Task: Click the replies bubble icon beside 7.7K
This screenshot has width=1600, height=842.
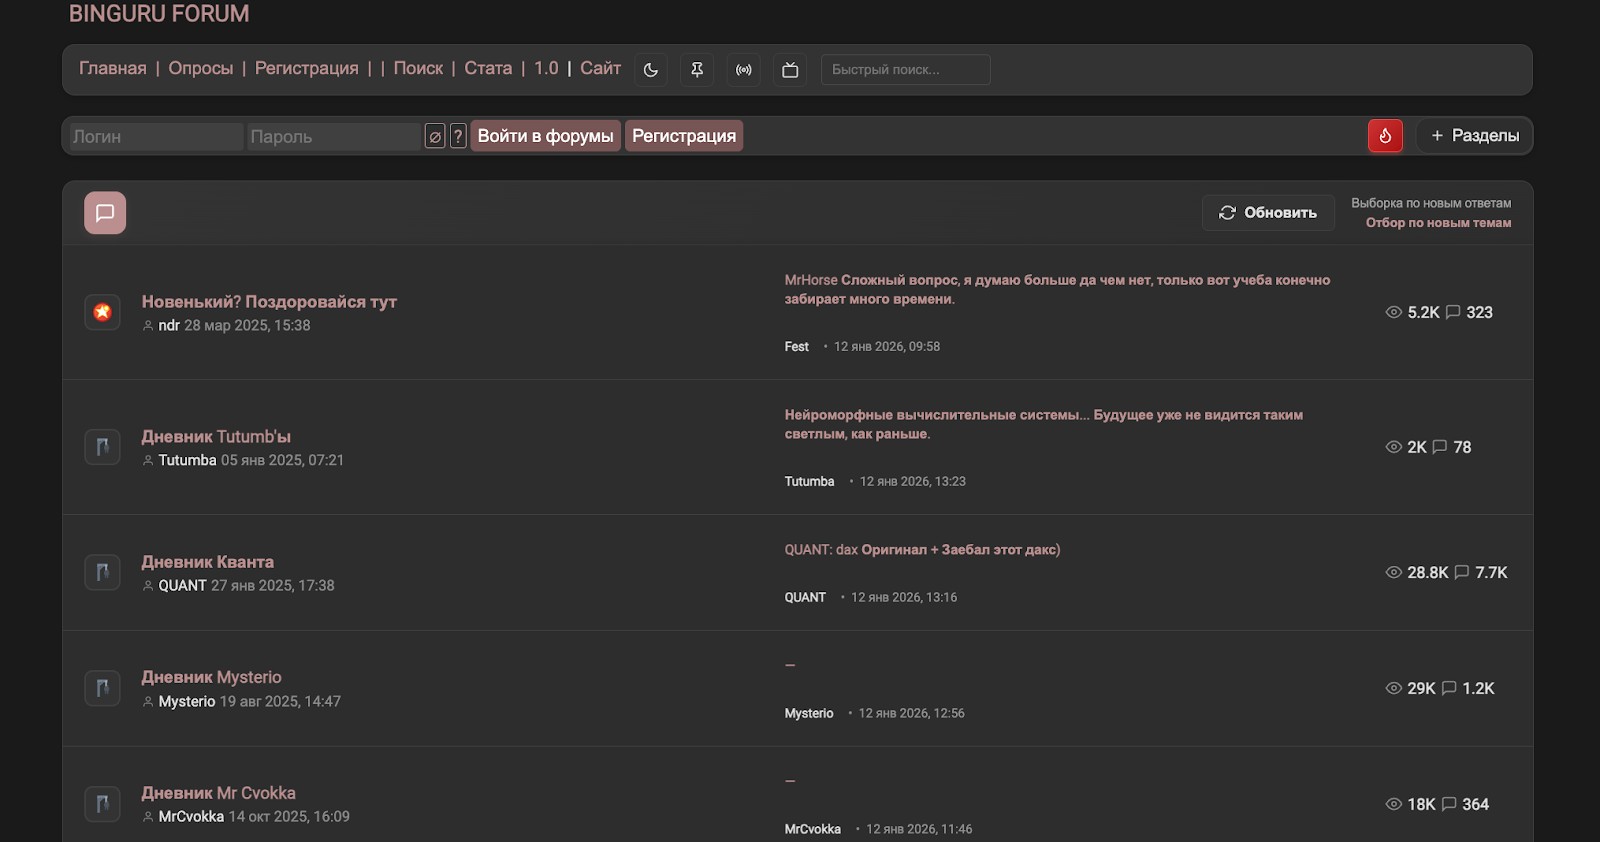Action: (1462, 572)
